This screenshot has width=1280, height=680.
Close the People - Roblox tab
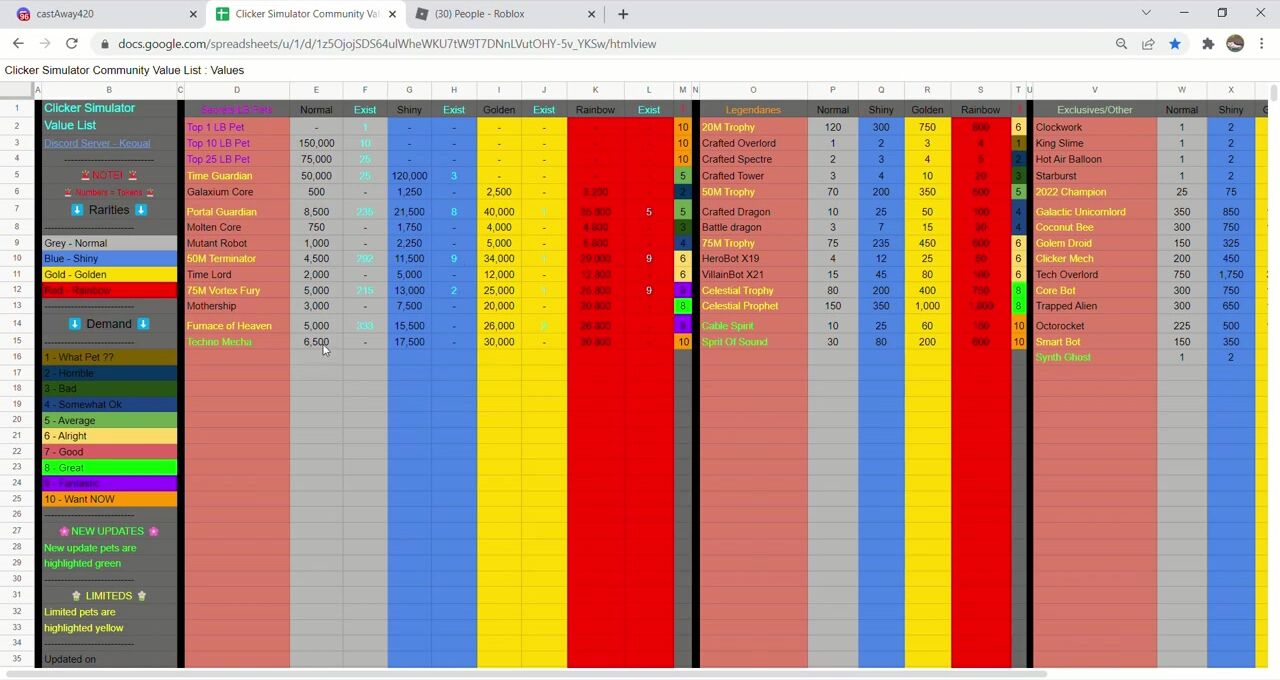coord(591,14)
